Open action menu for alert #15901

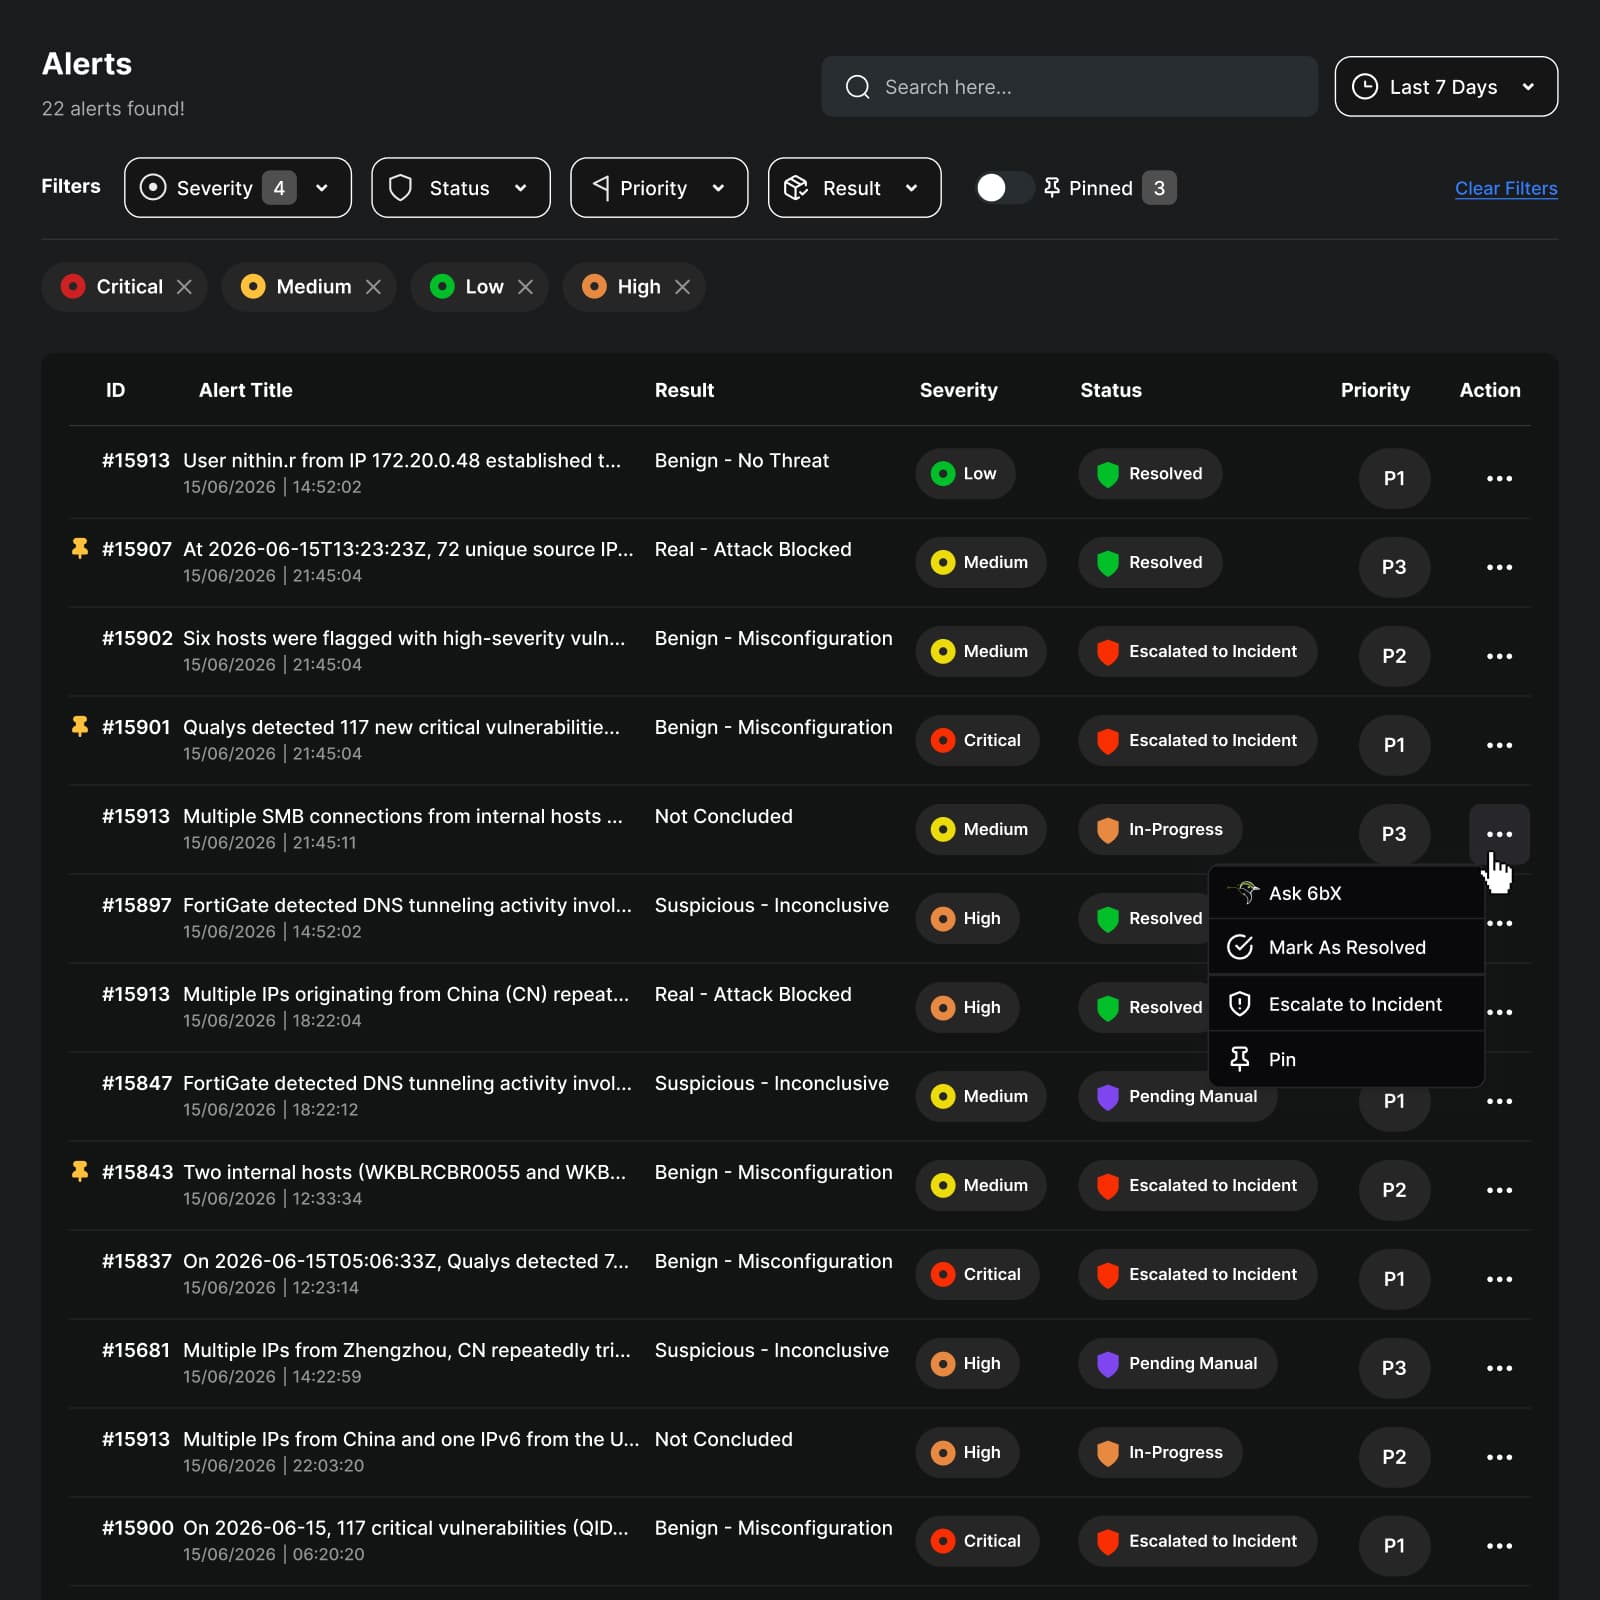coord(1499,745)
